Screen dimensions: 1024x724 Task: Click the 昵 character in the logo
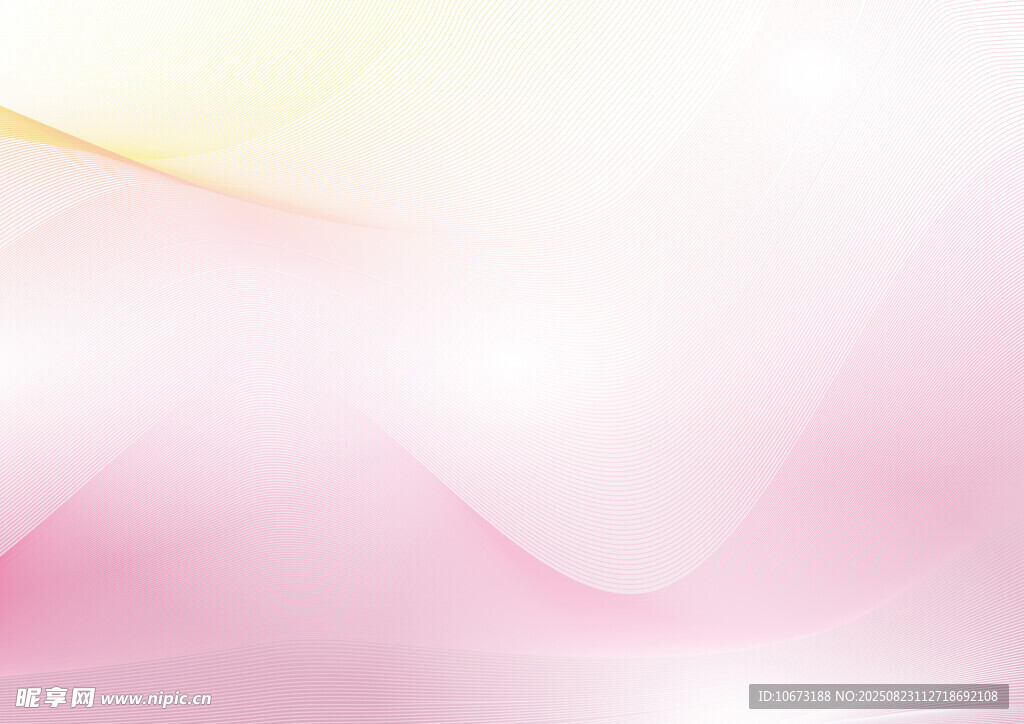(28, 697)
